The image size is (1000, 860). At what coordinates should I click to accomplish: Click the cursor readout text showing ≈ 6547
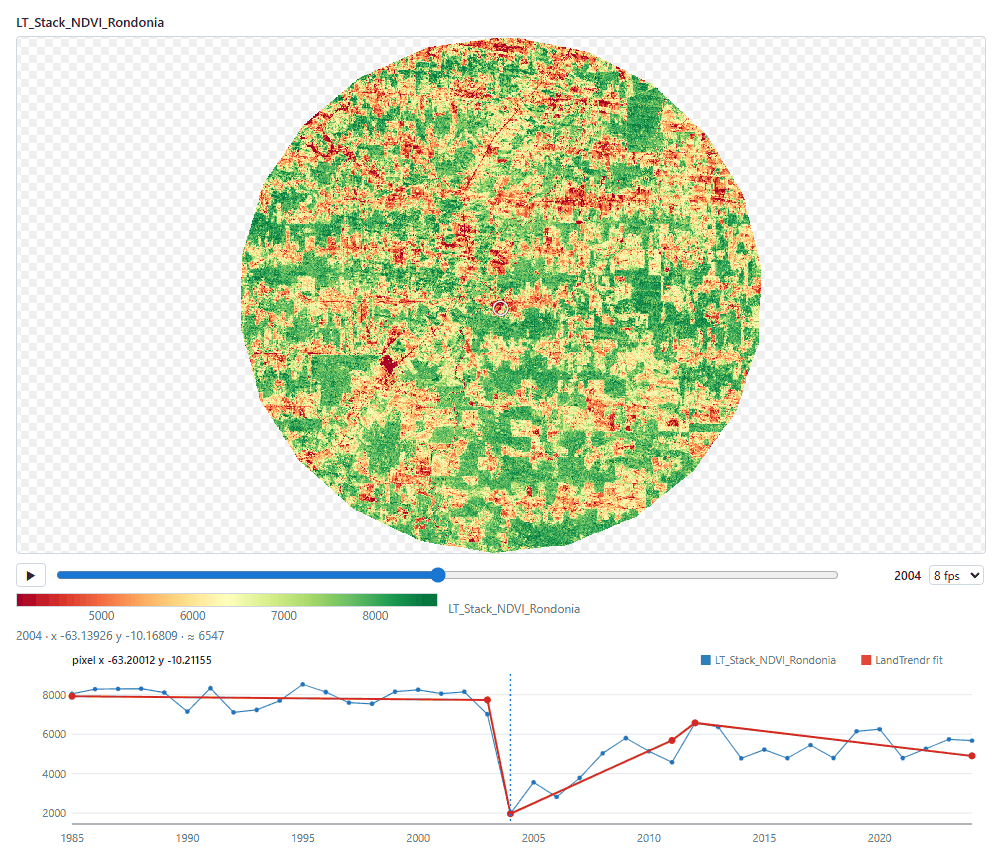tap(120, 635)
